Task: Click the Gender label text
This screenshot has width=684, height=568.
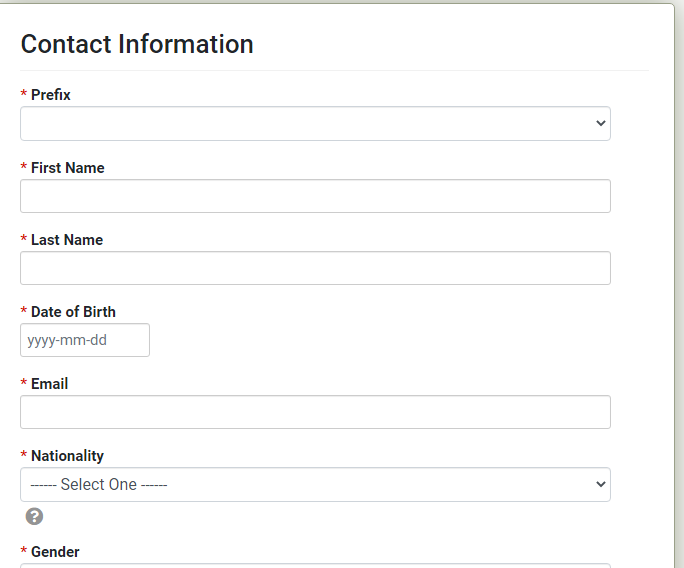Action: (55, 552)
